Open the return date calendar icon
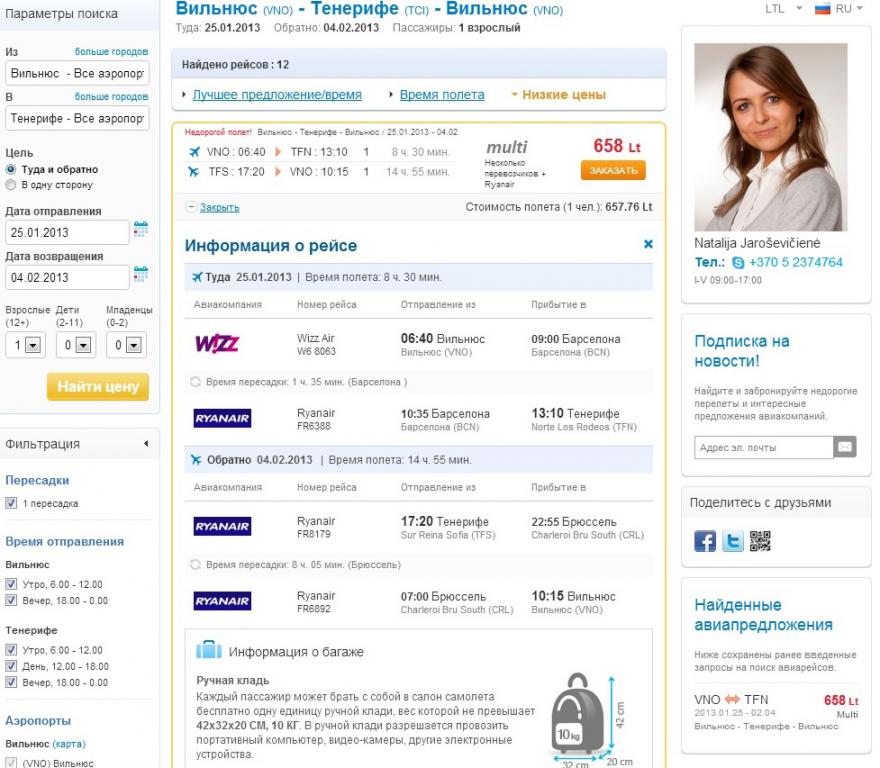This screenshot has height=768, width=880. point(141,274)
